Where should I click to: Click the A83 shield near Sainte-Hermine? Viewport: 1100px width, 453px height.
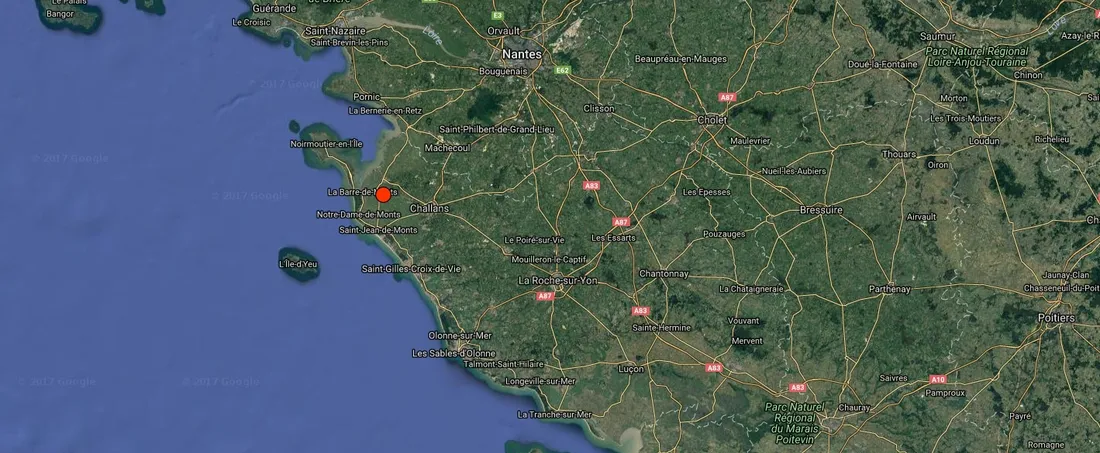(640, 311)
